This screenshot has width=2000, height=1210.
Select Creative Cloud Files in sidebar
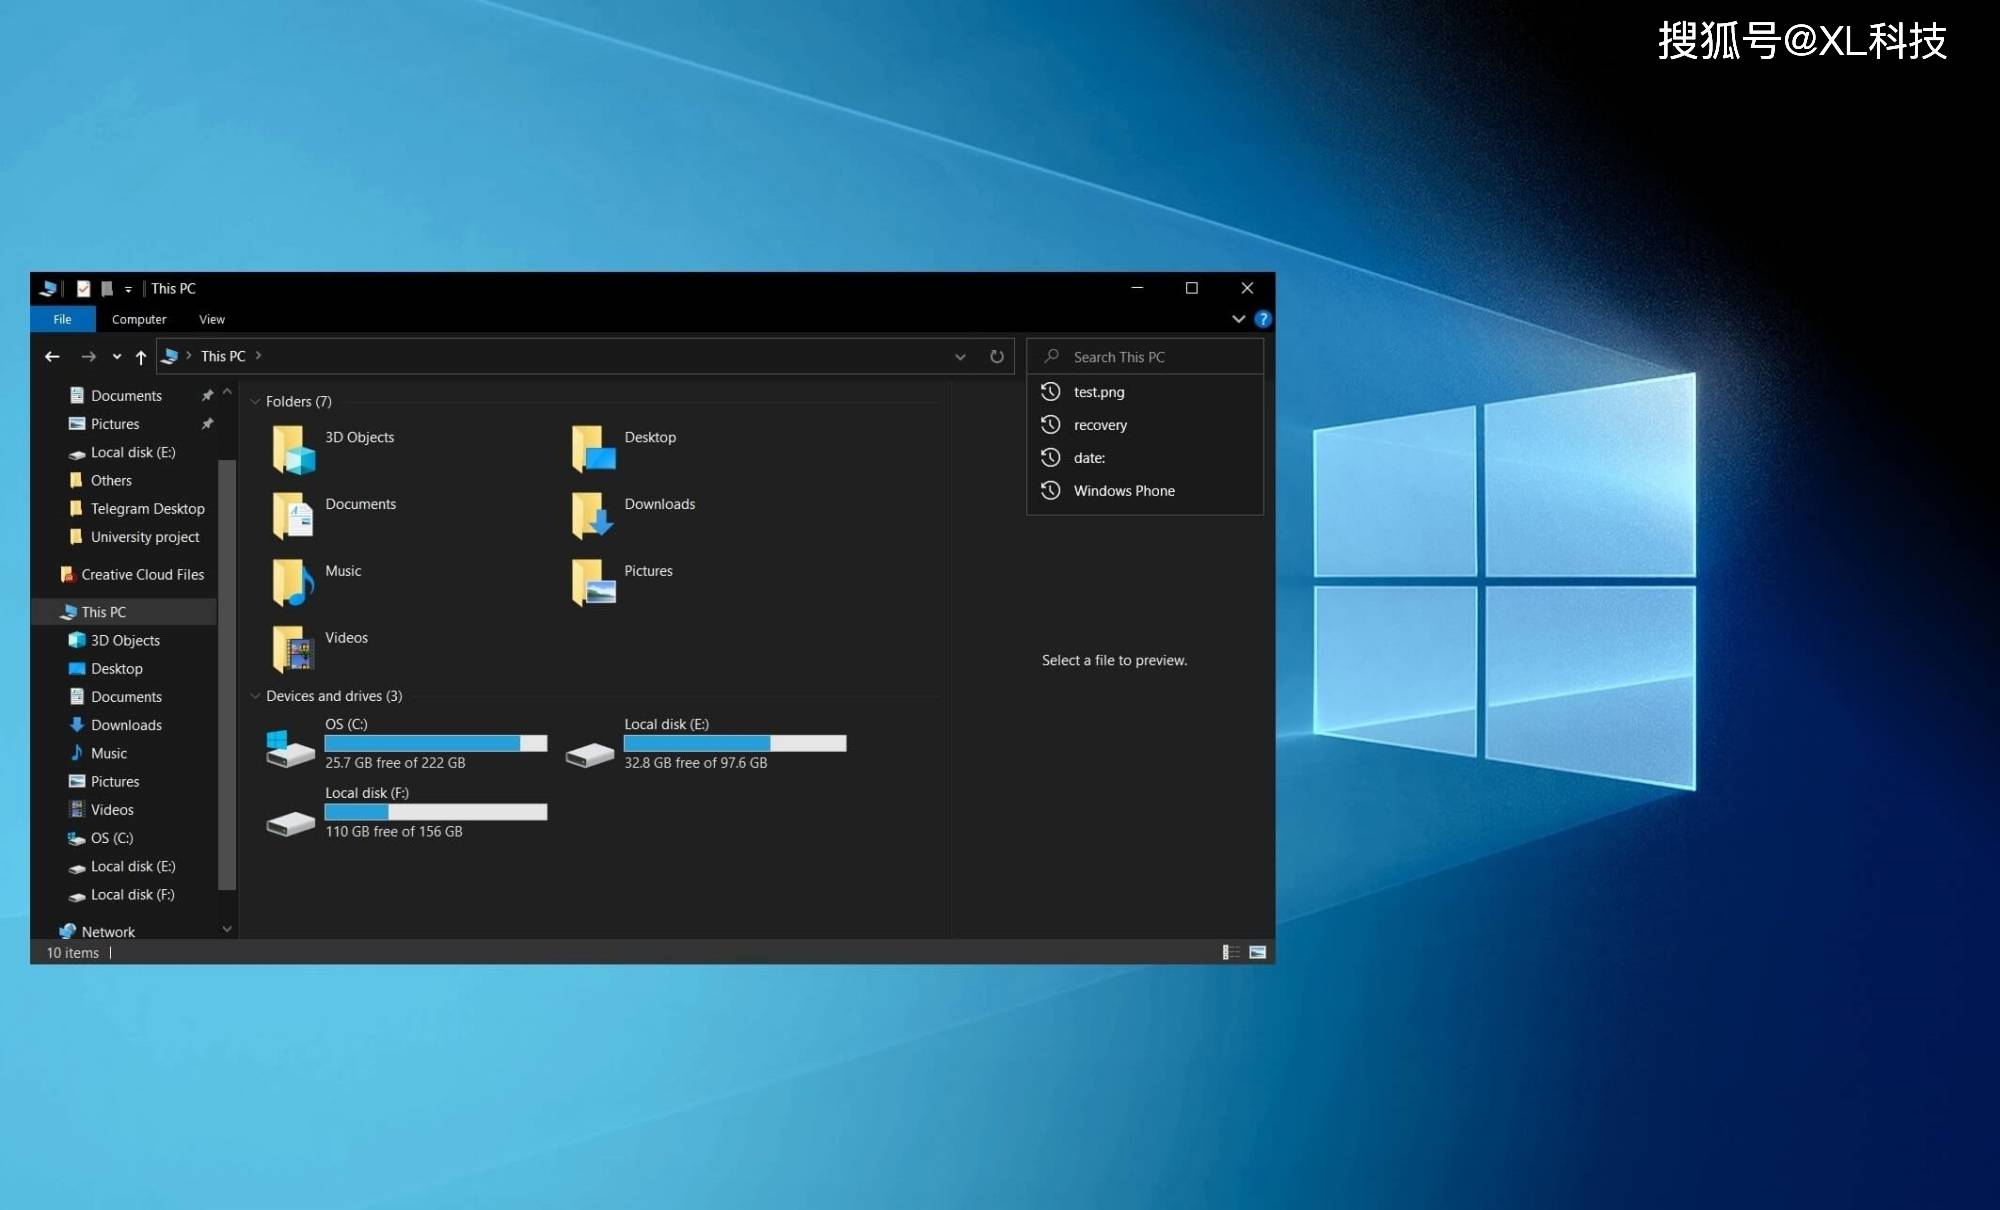pyautogui.click(x=142, y=574)
